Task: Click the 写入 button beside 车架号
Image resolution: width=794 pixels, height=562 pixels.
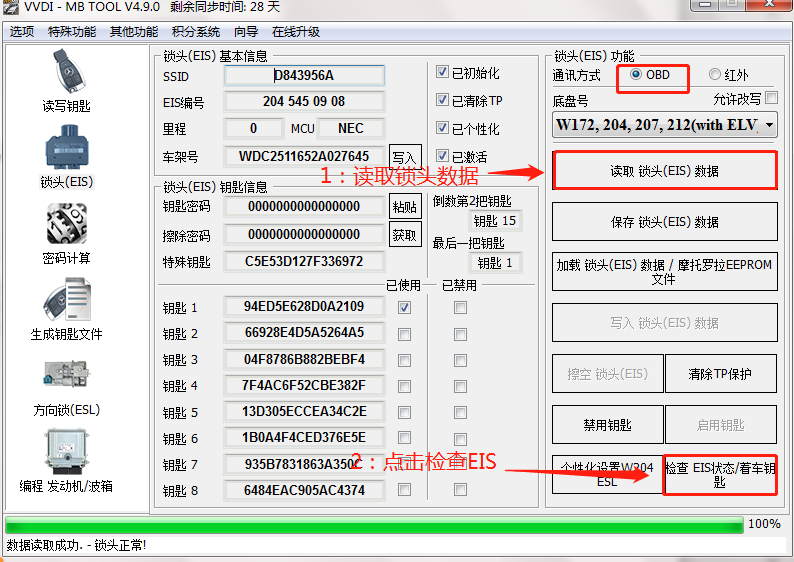Action: pos(405,157)
